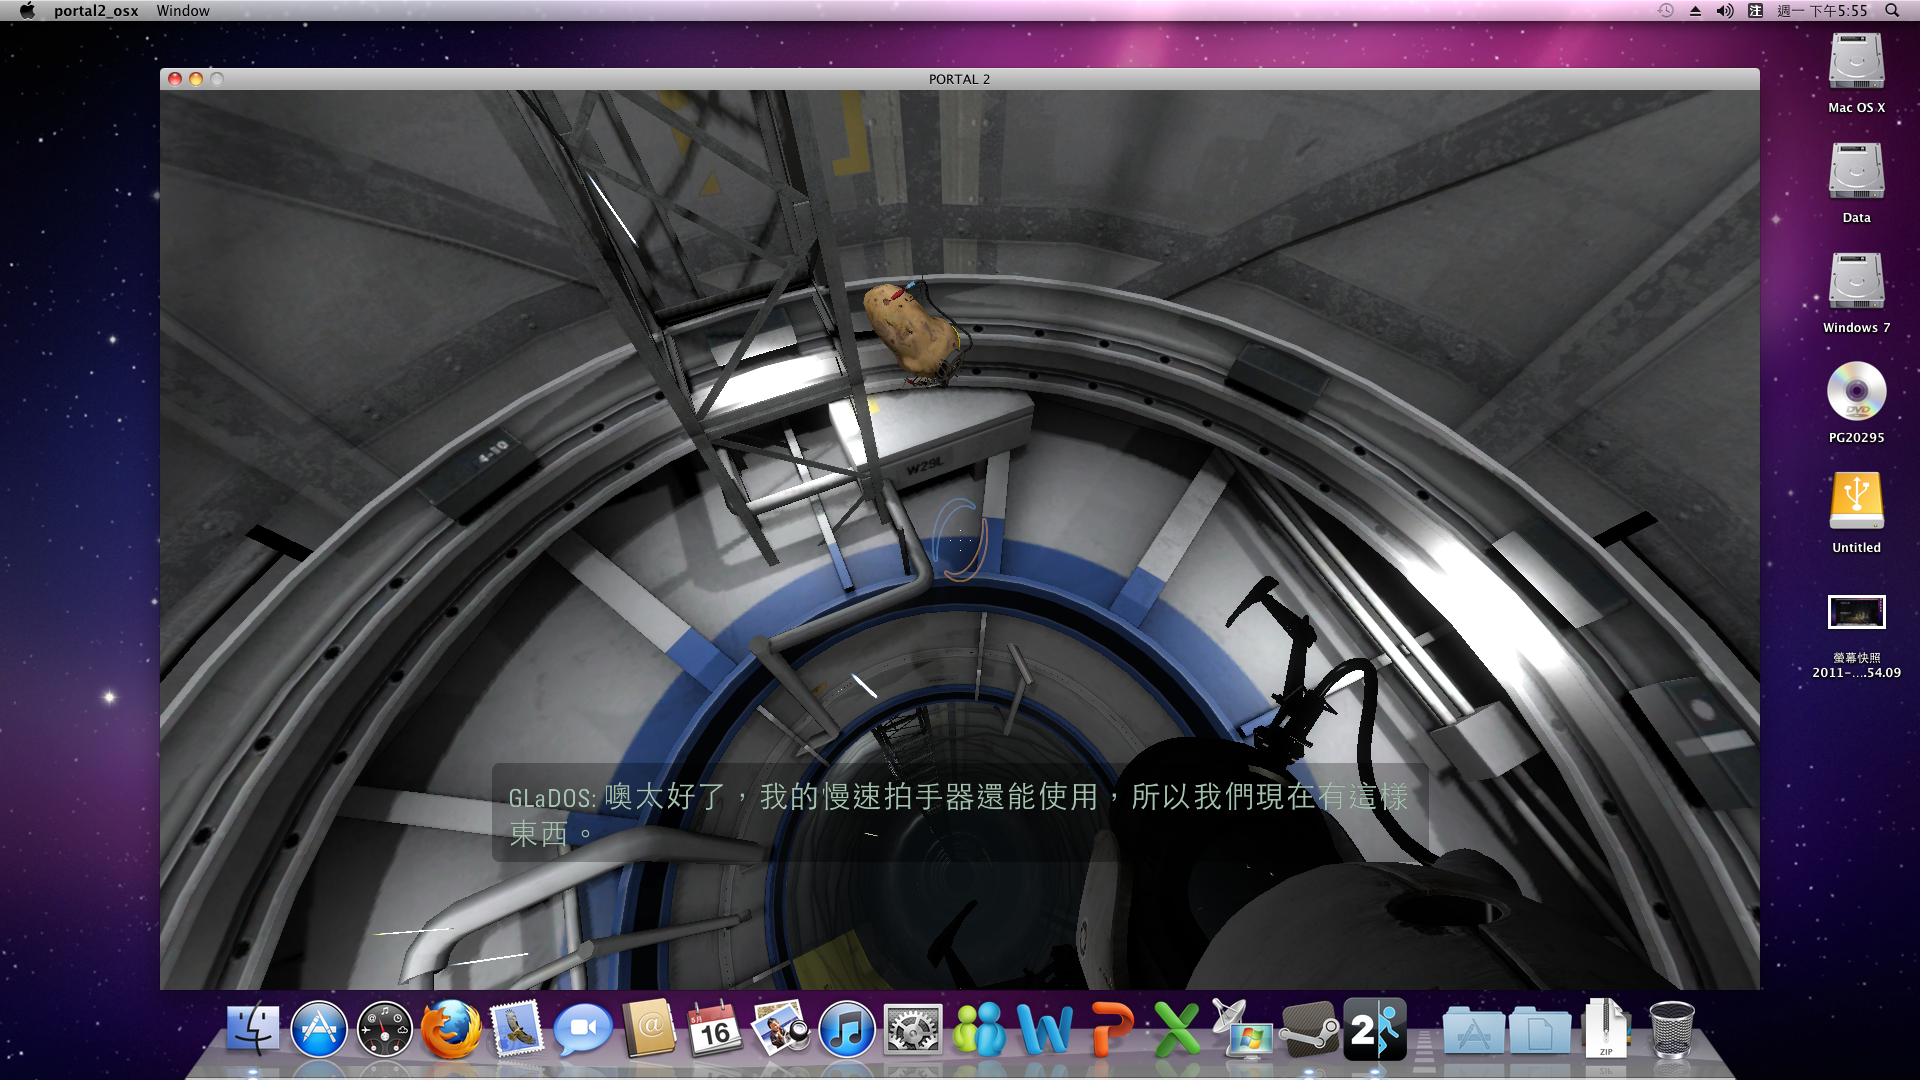The height and width of the screenshot is (1080, 1920).
Task: Launch Firefox from the dock
Action: point(450,1029)
